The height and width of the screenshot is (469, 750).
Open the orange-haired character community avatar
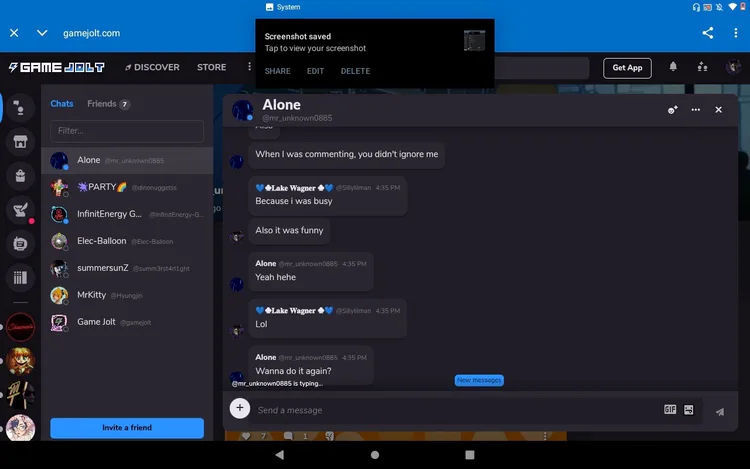coord(20,361)
